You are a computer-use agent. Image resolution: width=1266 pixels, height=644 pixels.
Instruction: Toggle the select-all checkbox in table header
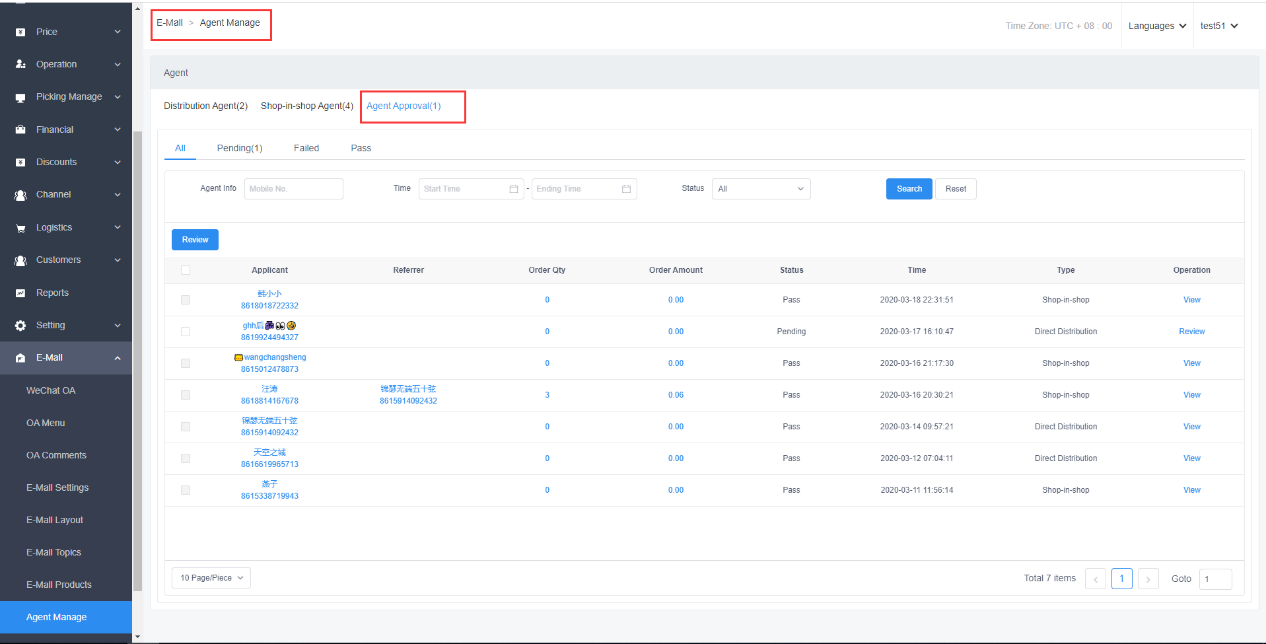click(185, 270)
